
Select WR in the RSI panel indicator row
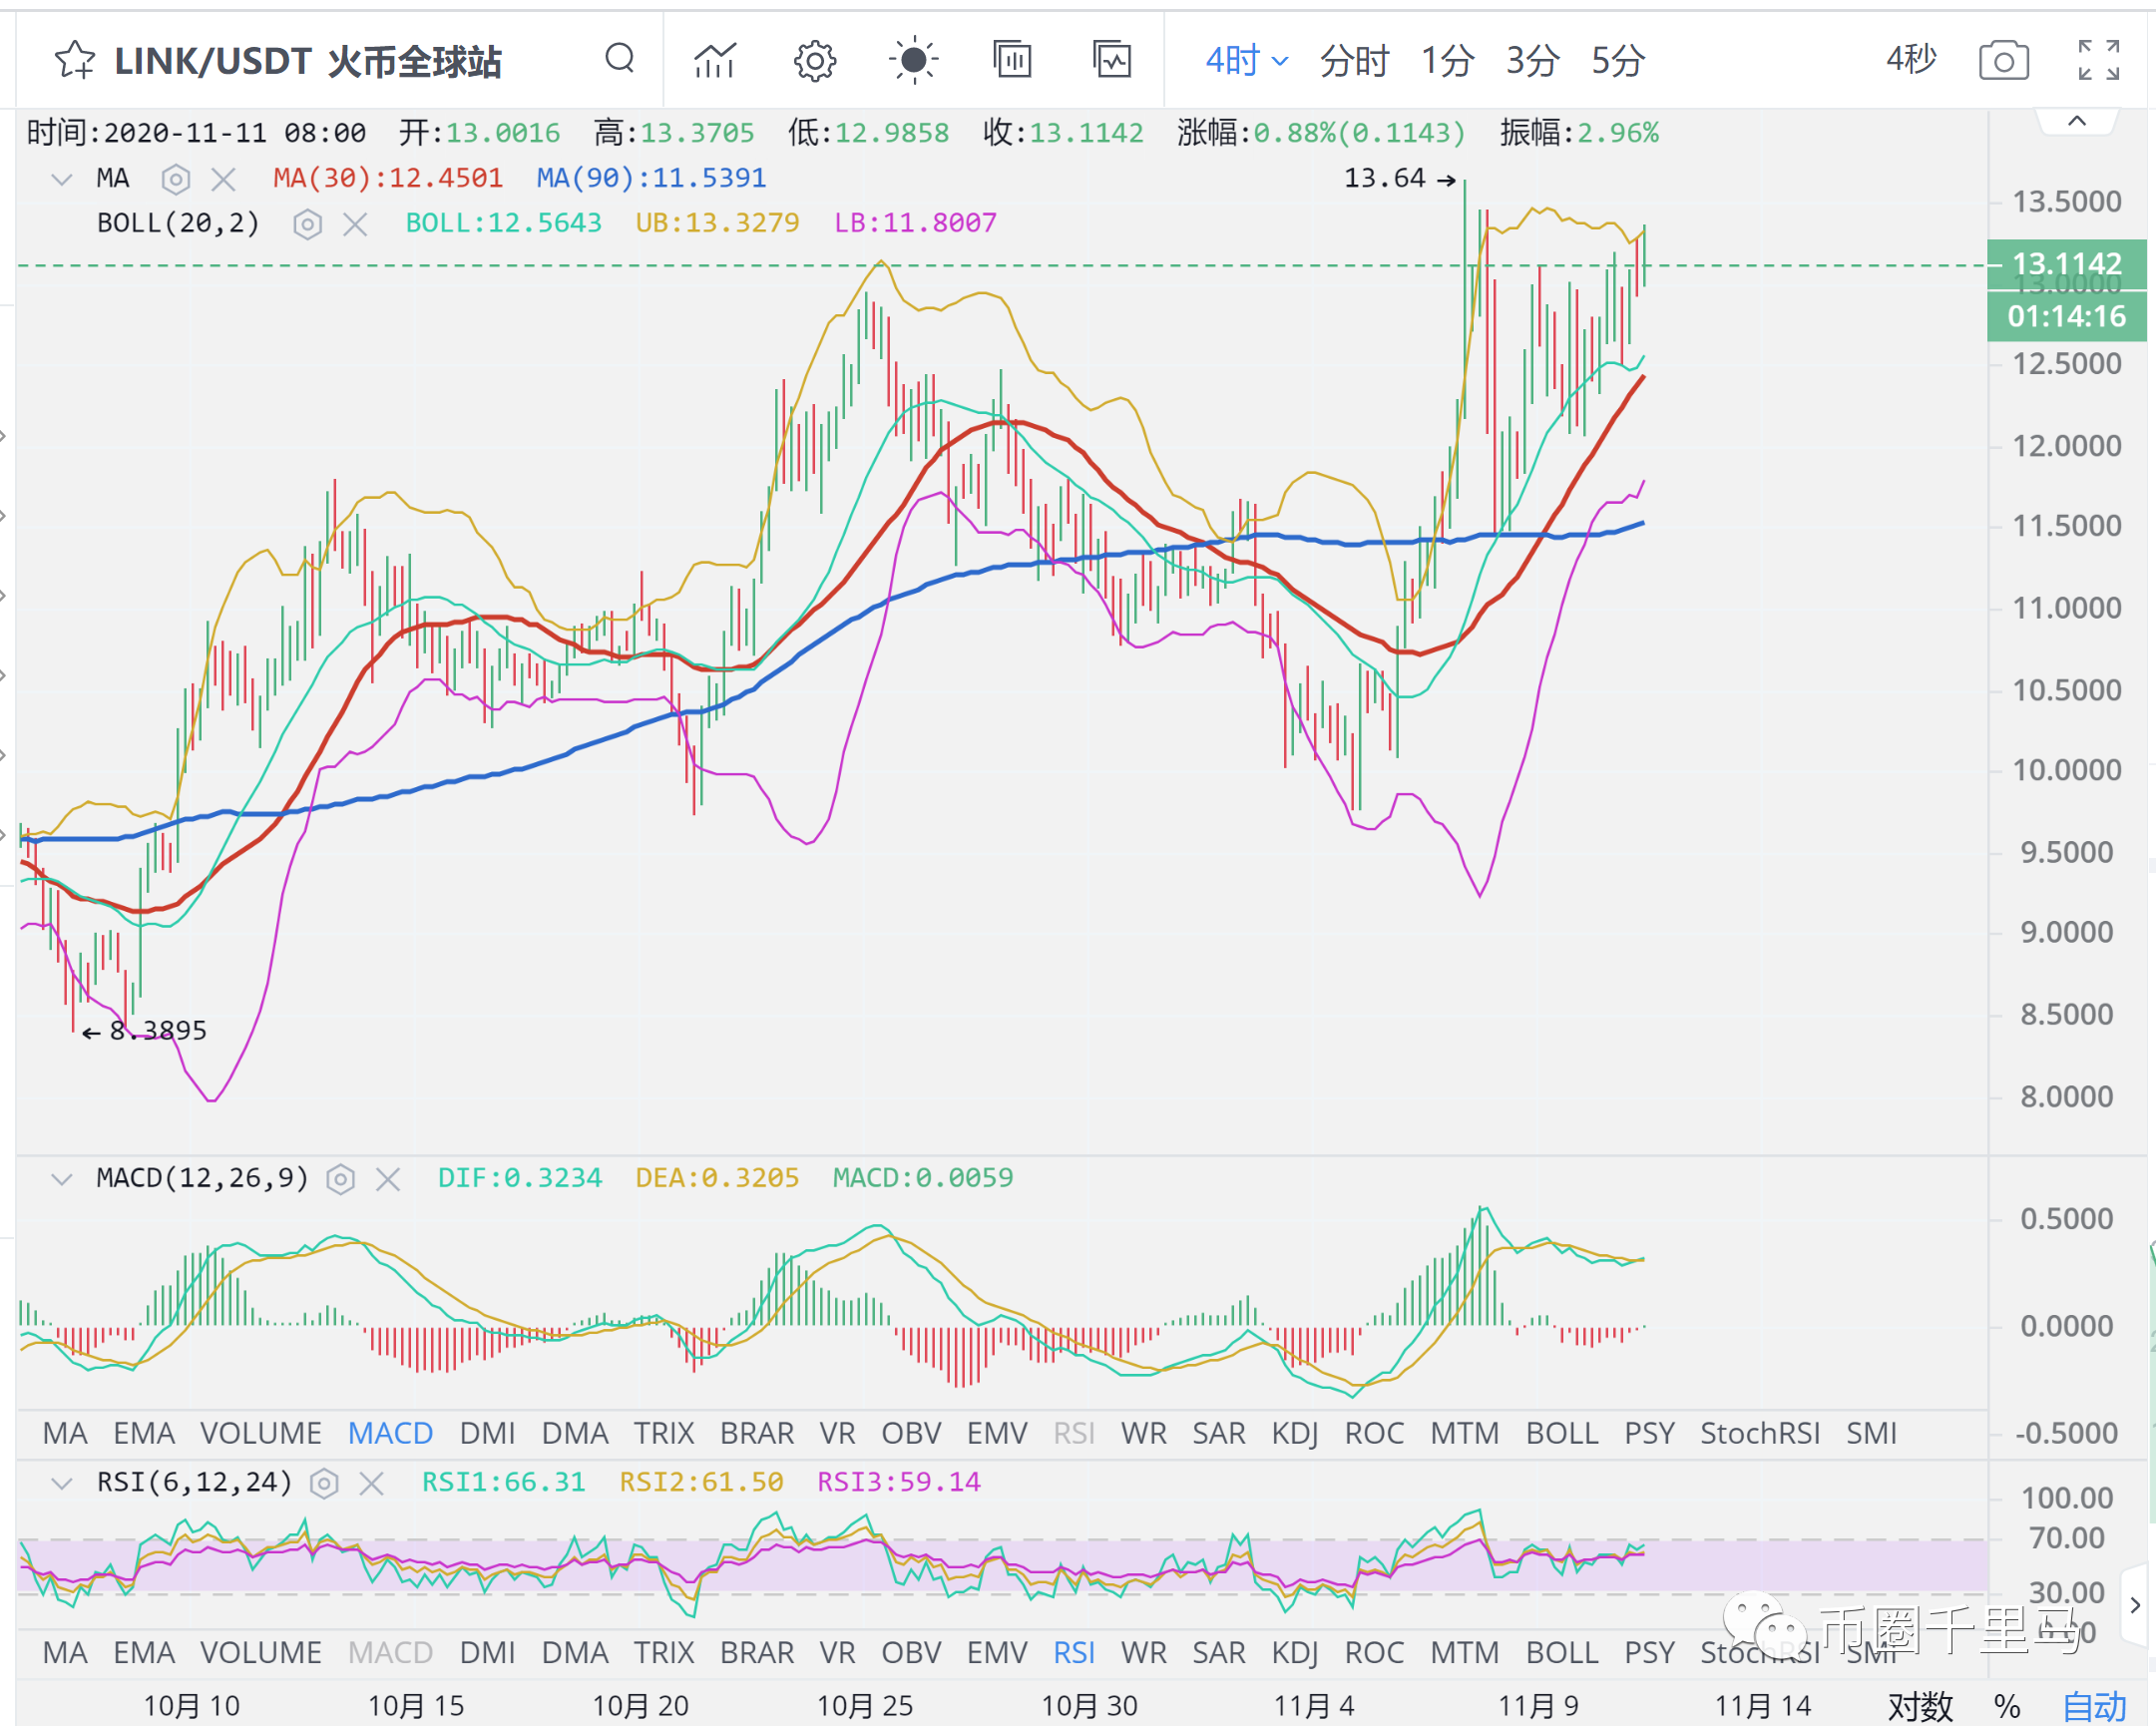[x=1143, y=1652]
